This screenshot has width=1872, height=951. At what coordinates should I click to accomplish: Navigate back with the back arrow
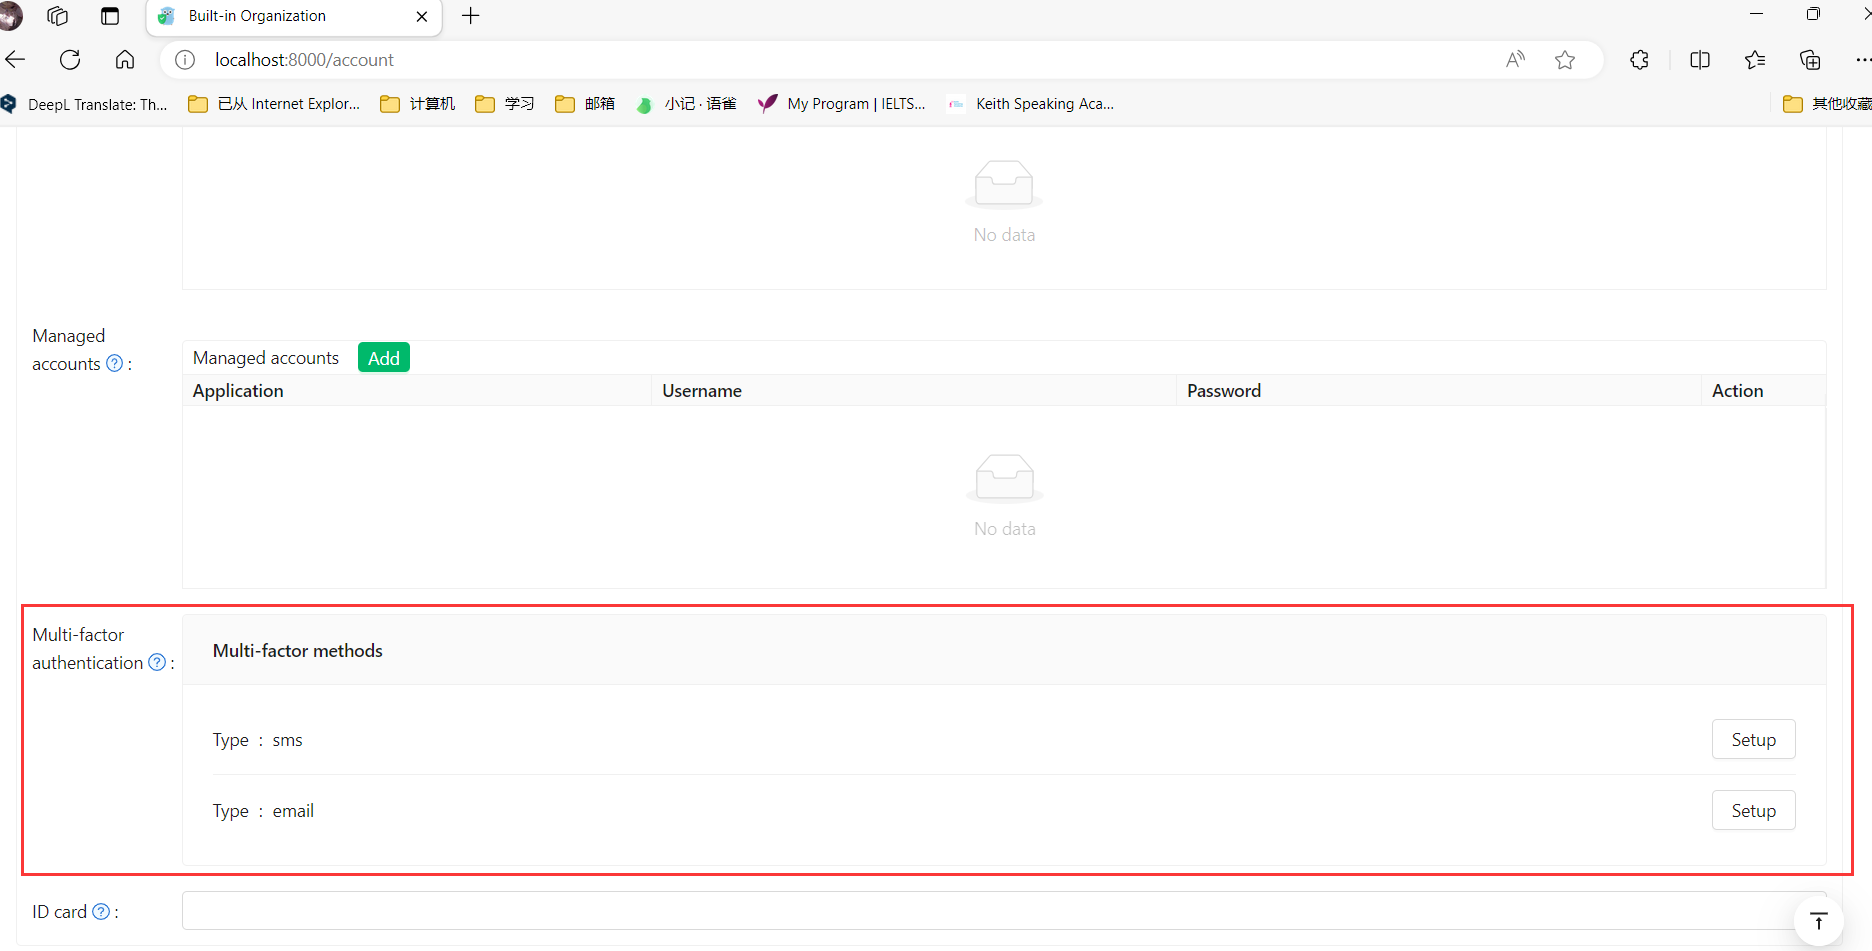16,59
